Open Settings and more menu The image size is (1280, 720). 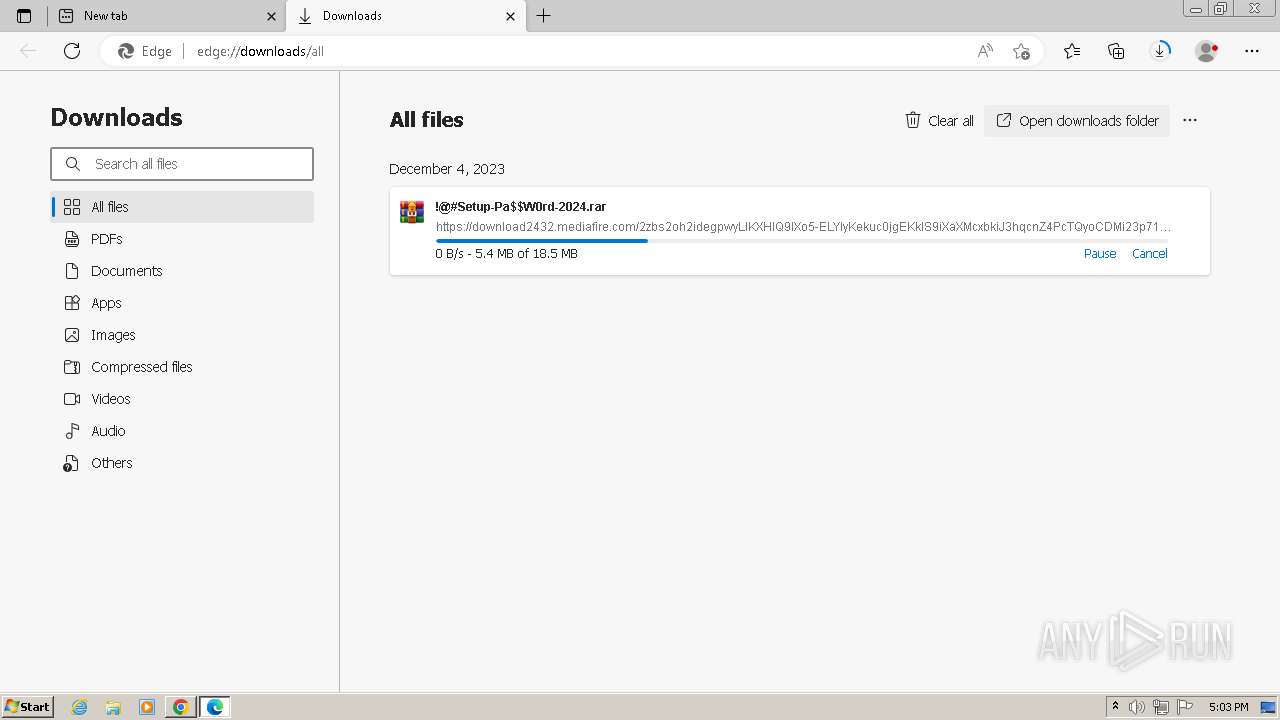tap(1251, 51)
